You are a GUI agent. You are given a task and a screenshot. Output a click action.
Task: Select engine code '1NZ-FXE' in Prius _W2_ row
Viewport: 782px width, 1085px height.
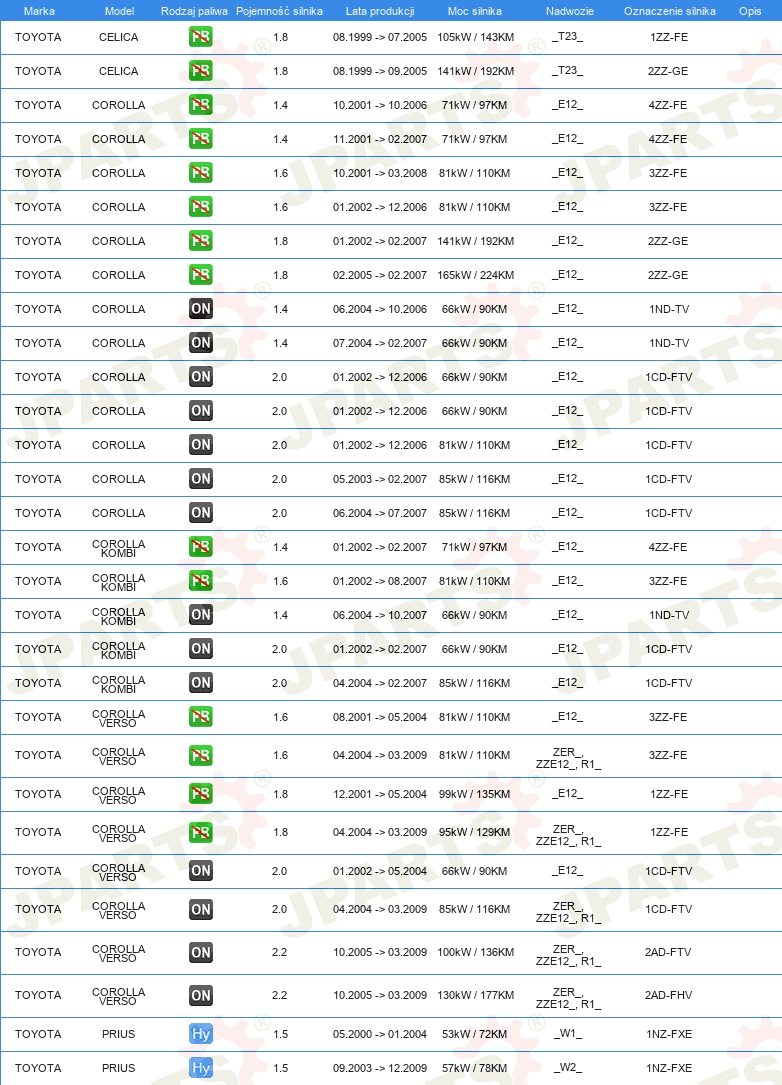[669, 1068]
